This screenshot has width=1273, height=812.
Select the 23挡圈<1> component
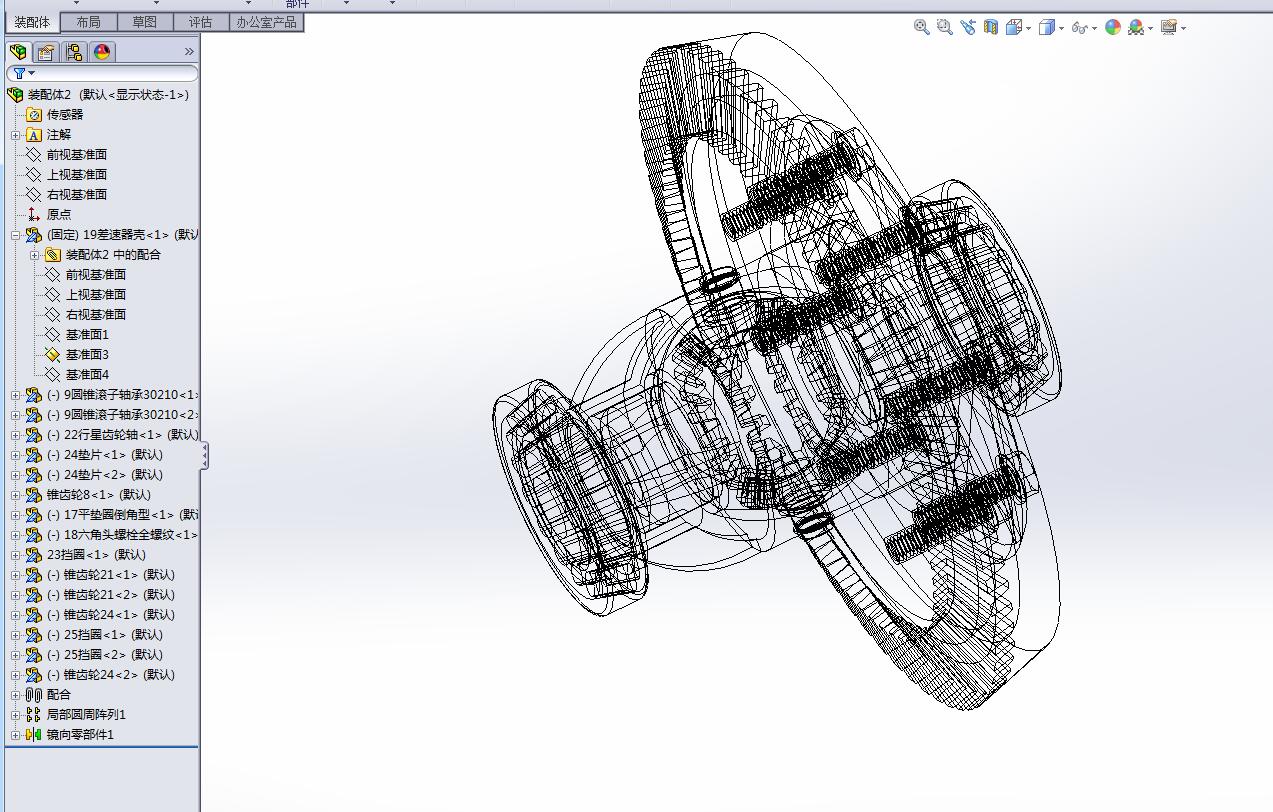96,554
